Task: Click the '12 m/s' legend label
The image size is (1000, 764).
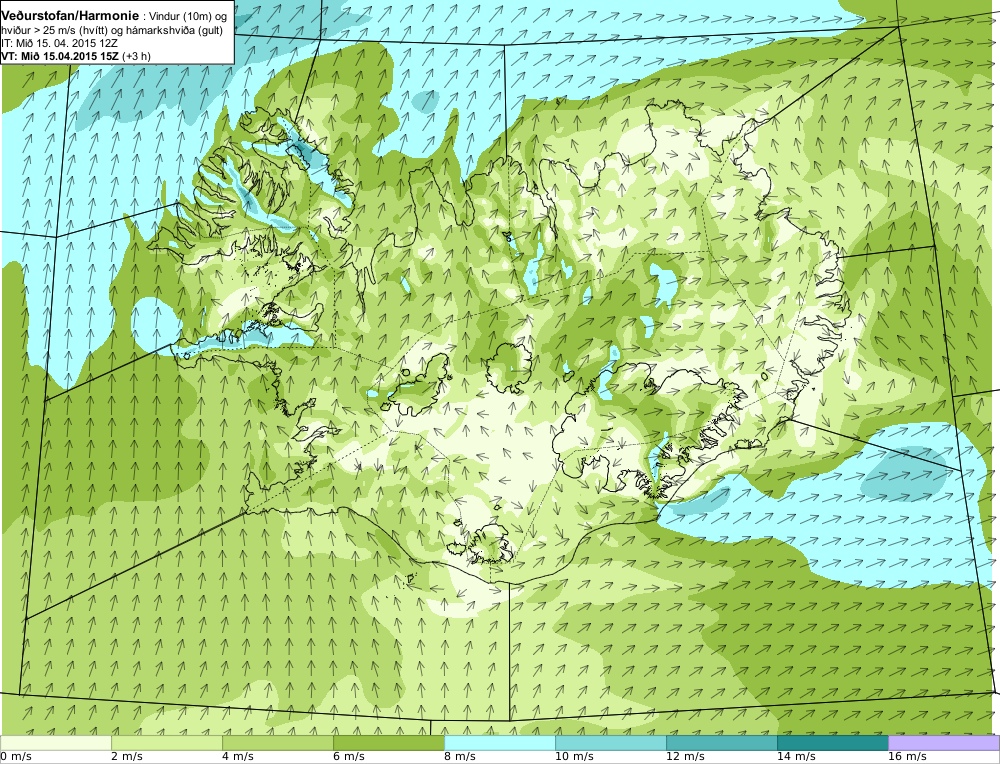Action: coord(684,757)
